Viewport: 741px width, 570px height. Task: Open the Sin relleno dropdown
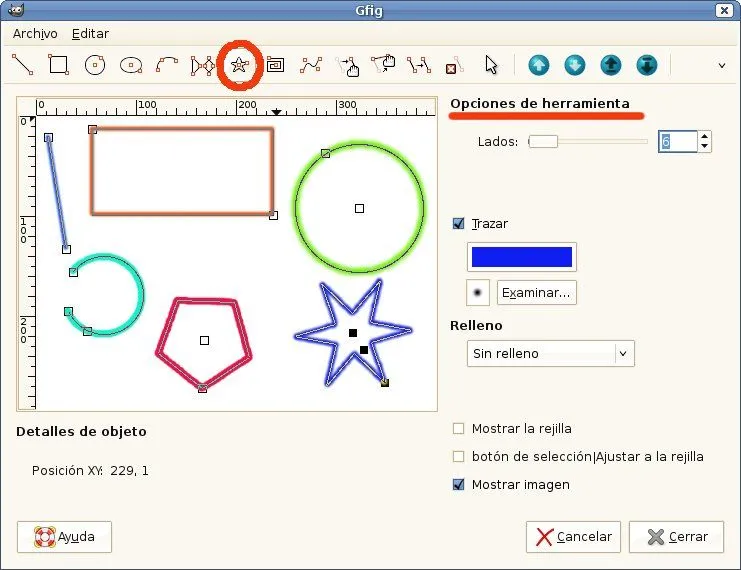(551, 354)
